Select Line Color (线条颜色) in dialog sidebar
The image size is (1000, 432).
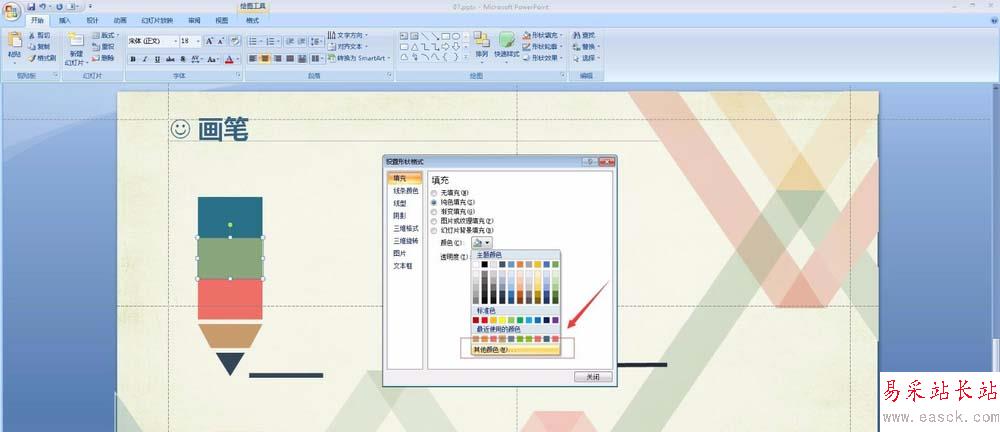(406, 191)
